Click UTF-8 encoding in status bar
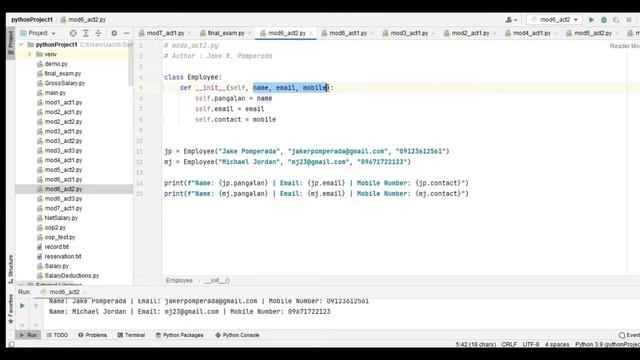This screenshot has width=640, height=360. [531, 344]
